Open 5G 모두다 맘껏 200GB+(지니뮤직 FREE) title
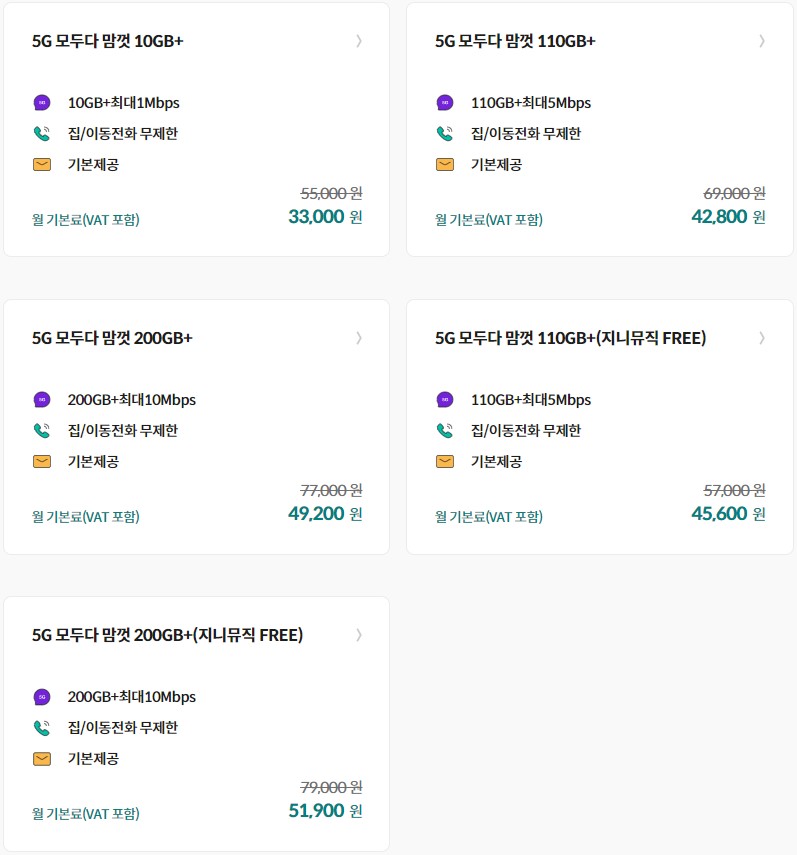 tap(167, 635)
